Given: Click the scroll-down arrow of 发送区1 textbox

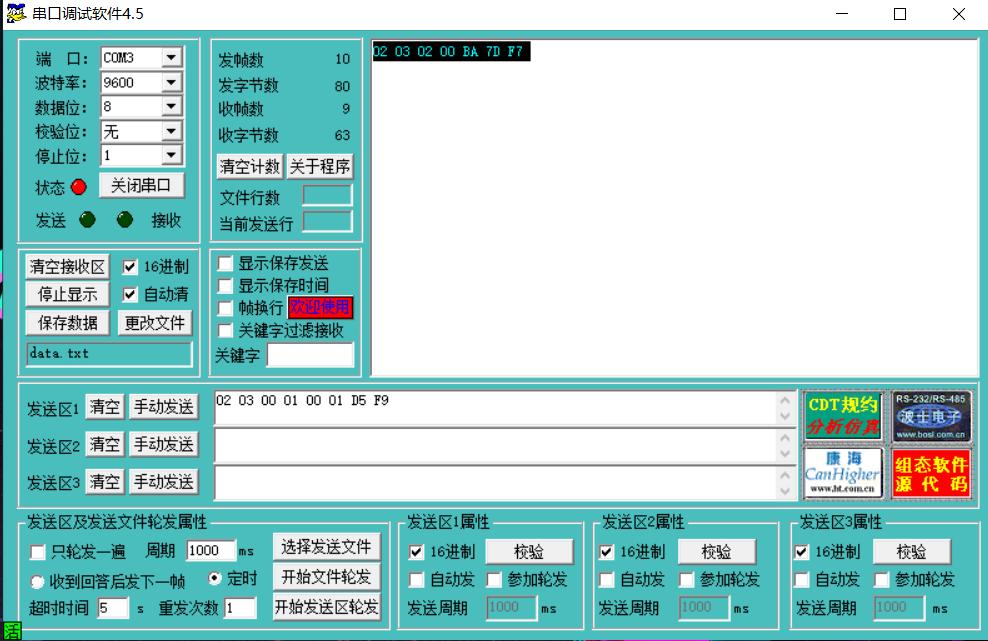Looking at the screenshot, I should [x=785, y=416].
